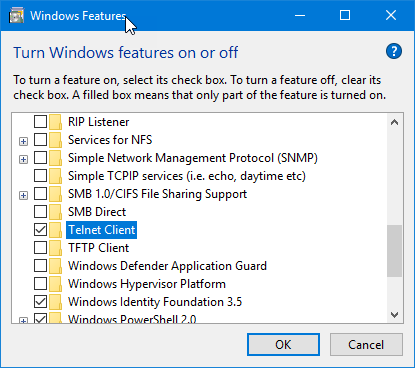This screenshot has width=415, height=368.
Task: Select the TFTP Client label
Action: point(98,248)
